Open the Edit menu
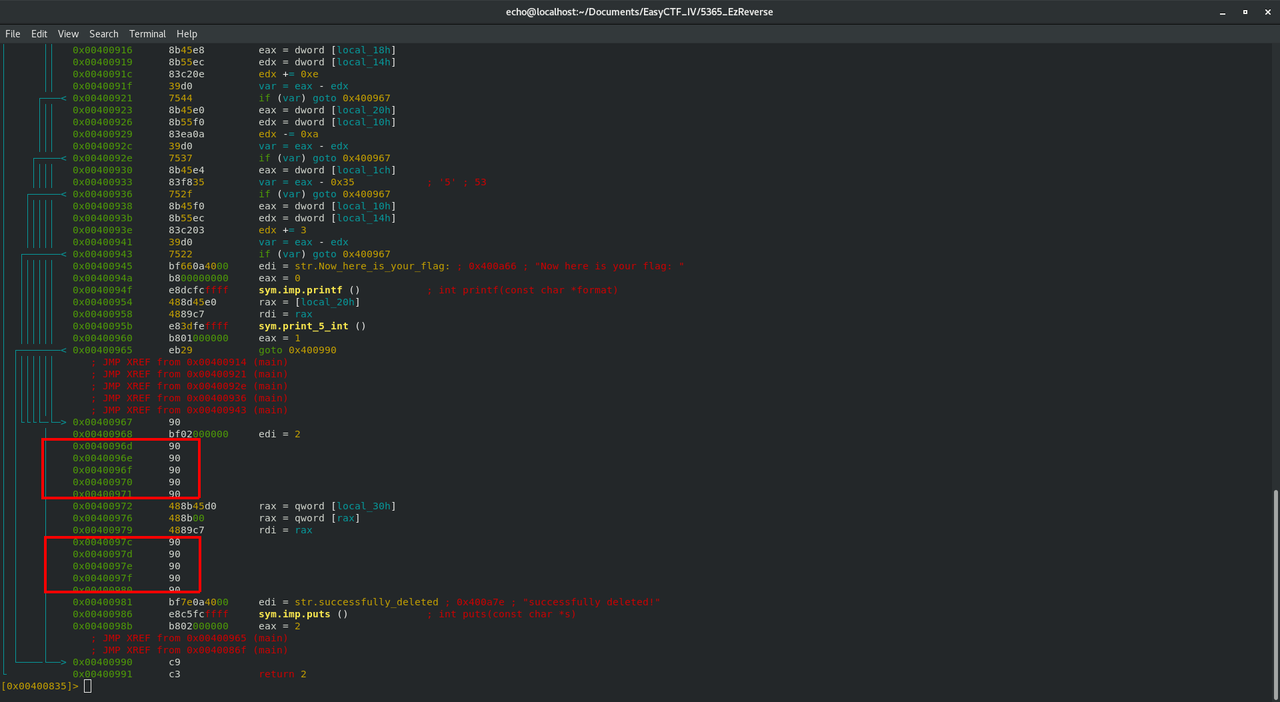The image size is (1280, 702). (39, 34)
